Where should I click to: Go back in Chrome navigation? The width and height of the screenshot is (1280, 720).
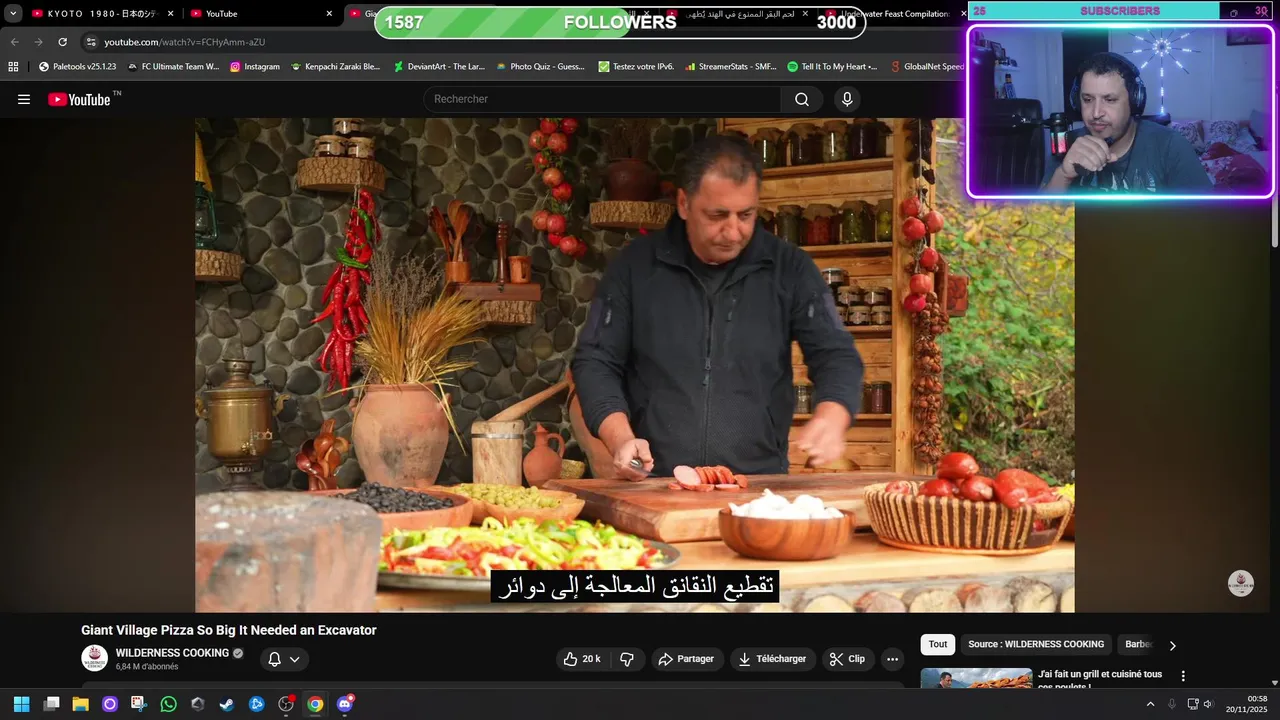pos(14,42)
